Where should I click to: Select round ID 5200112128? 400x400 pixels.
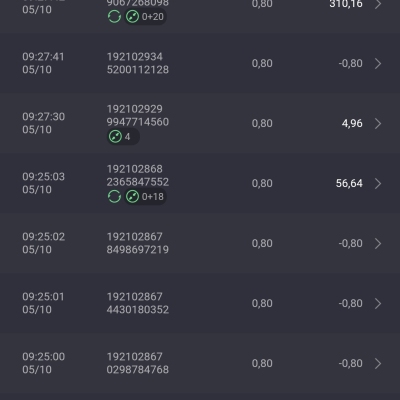(138, 70)
